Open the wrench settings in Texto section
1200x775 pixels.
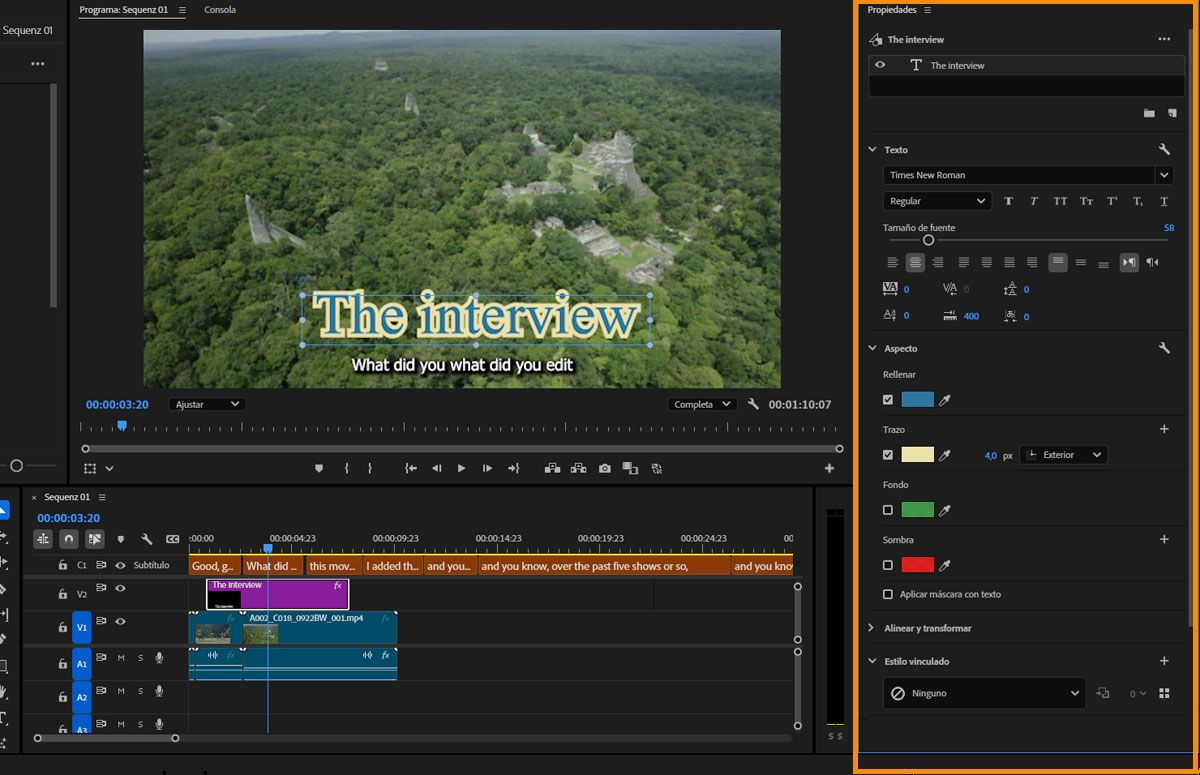coord(1164,150)
